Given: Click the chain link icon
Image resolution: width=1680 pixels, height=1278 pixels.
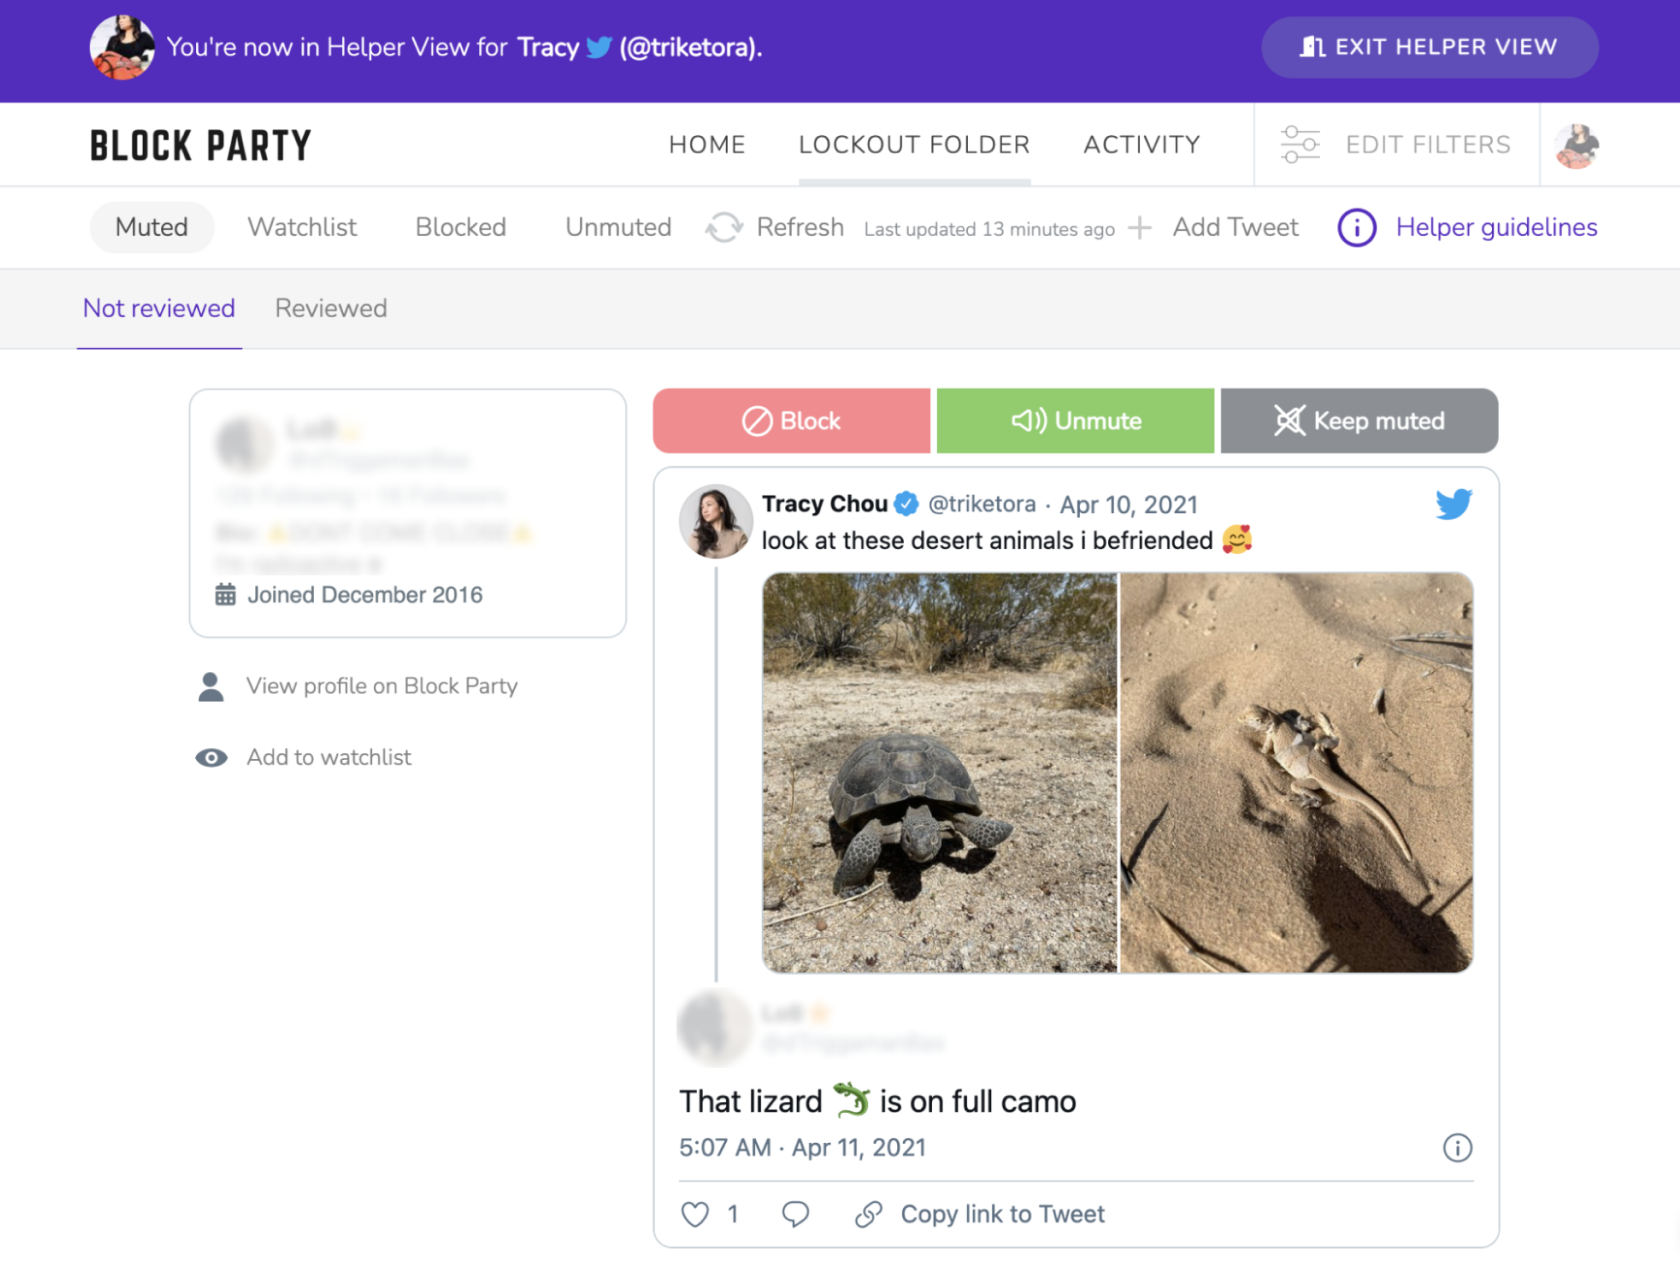Looking at the screenshot, I should (x=869, y=1214).
